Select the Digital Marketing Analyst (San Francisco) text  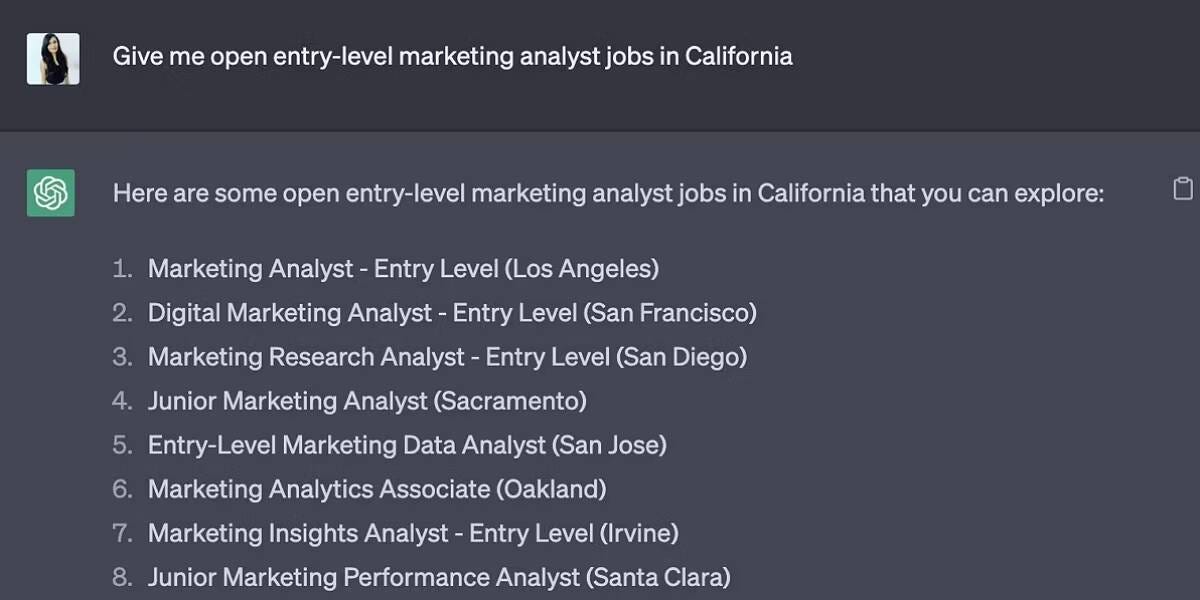[452, 313]
